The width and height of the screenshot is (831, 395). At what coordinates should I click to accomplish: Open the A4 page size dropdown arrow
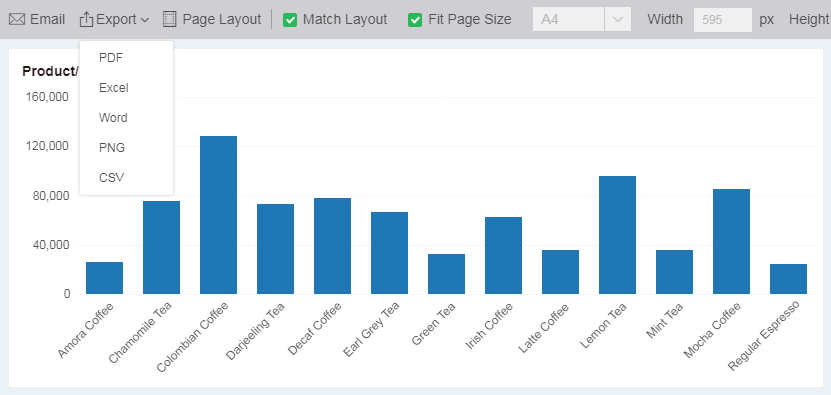617,20
